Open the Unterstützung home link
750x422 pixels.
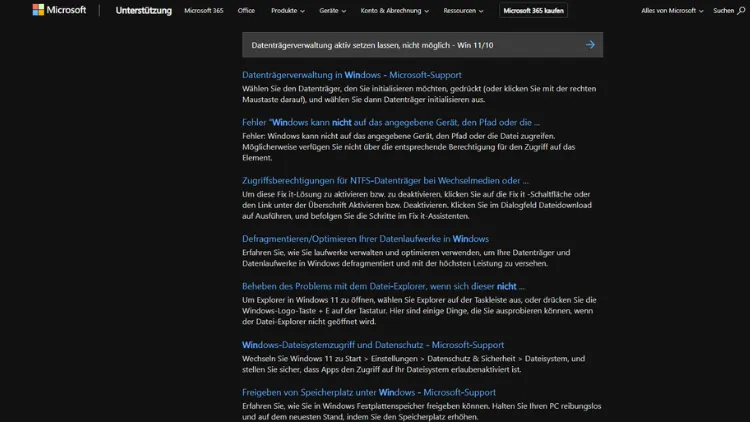pos(143,11)
